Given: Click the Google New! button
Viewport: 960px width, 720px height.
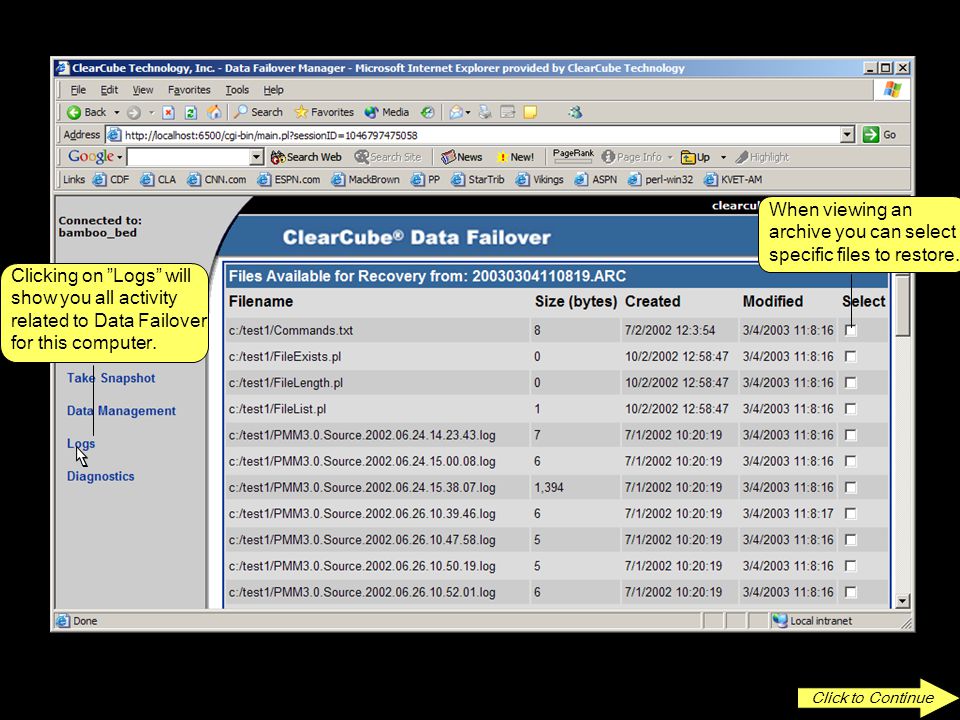Looking at the screenshot, I should click(516, 157).
